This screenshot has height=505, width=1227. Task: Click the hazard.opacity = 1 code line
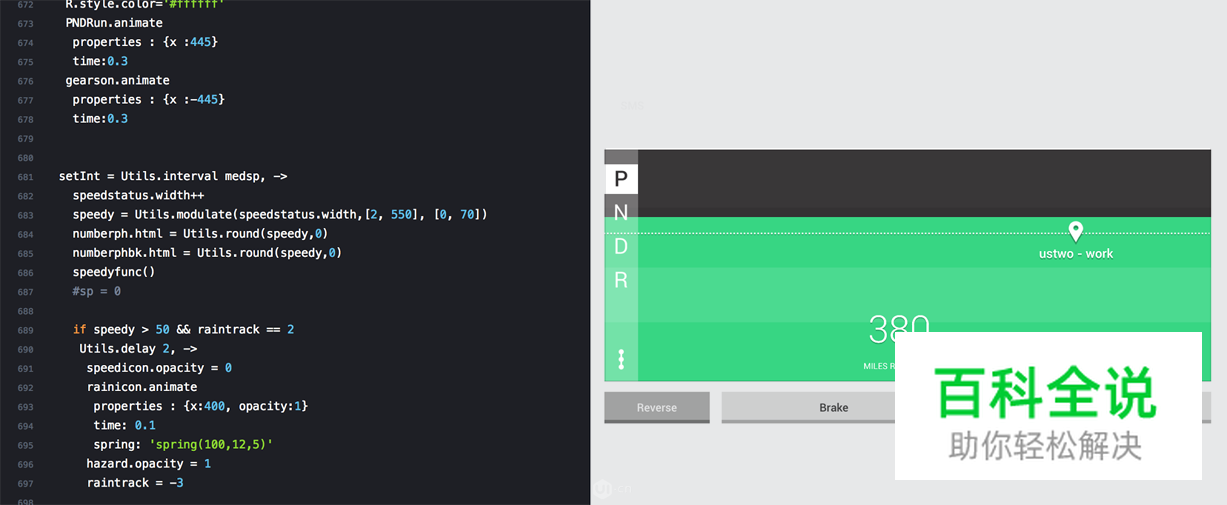pos(149,464)
